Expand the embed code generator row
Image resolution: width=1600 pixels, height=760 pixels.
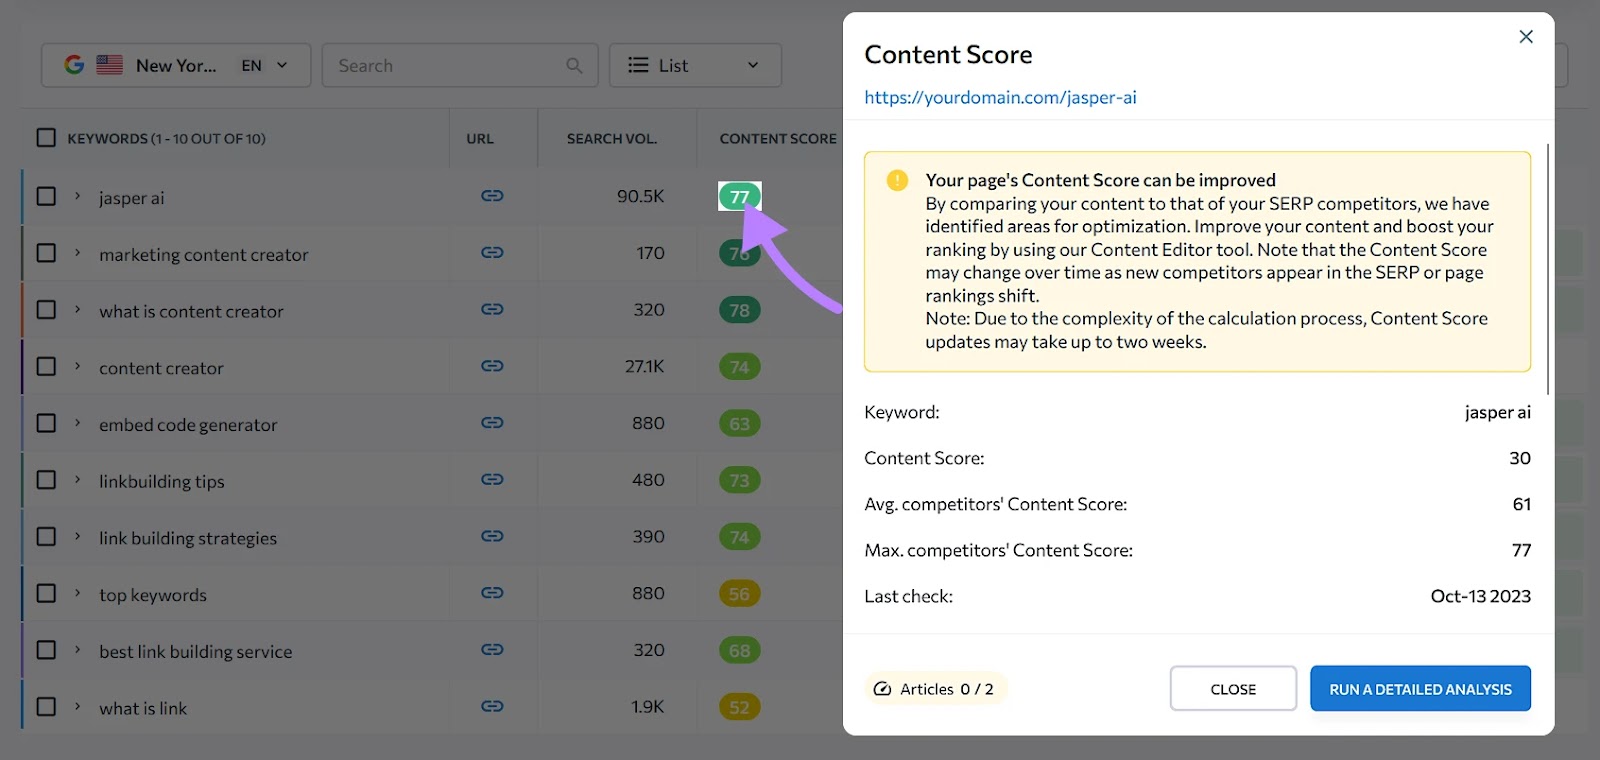tap(77, 423)
